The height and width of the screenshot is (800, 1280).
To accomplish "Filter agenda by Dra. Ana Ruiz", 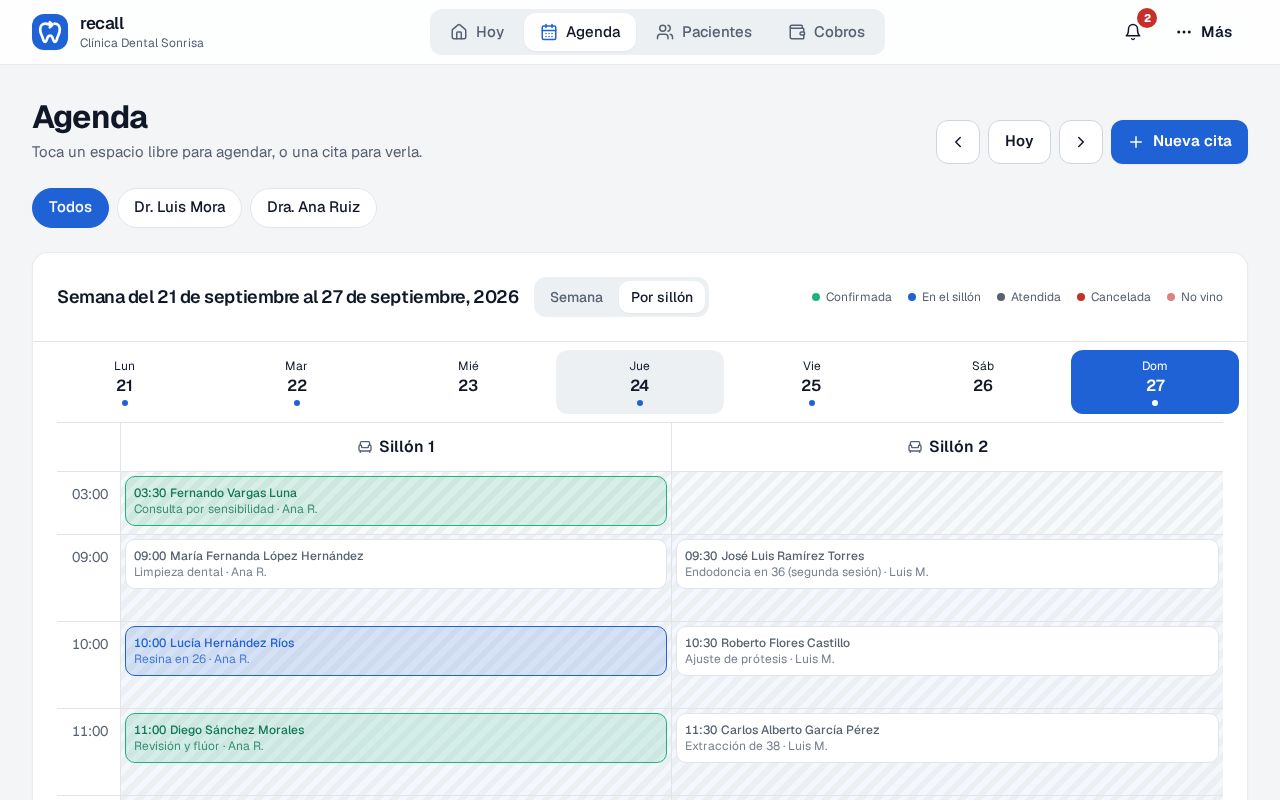I will click(313, 208).
